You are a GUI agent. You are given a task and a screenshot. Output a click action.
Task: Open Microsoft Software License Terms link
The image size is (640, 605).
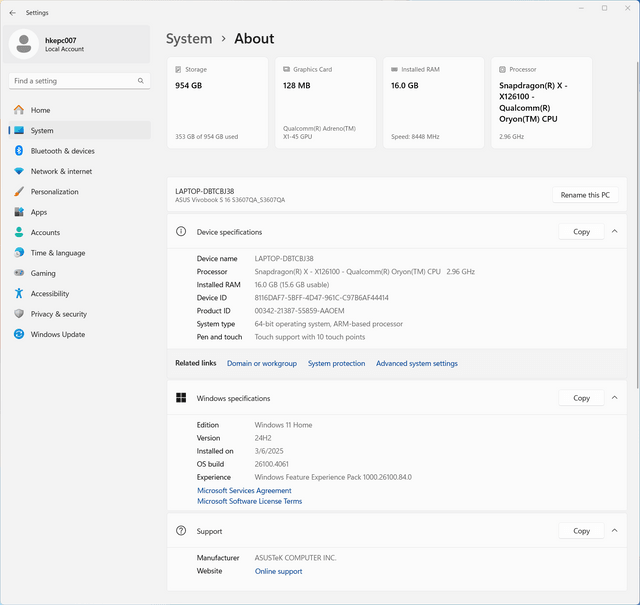tap(249, 501)
